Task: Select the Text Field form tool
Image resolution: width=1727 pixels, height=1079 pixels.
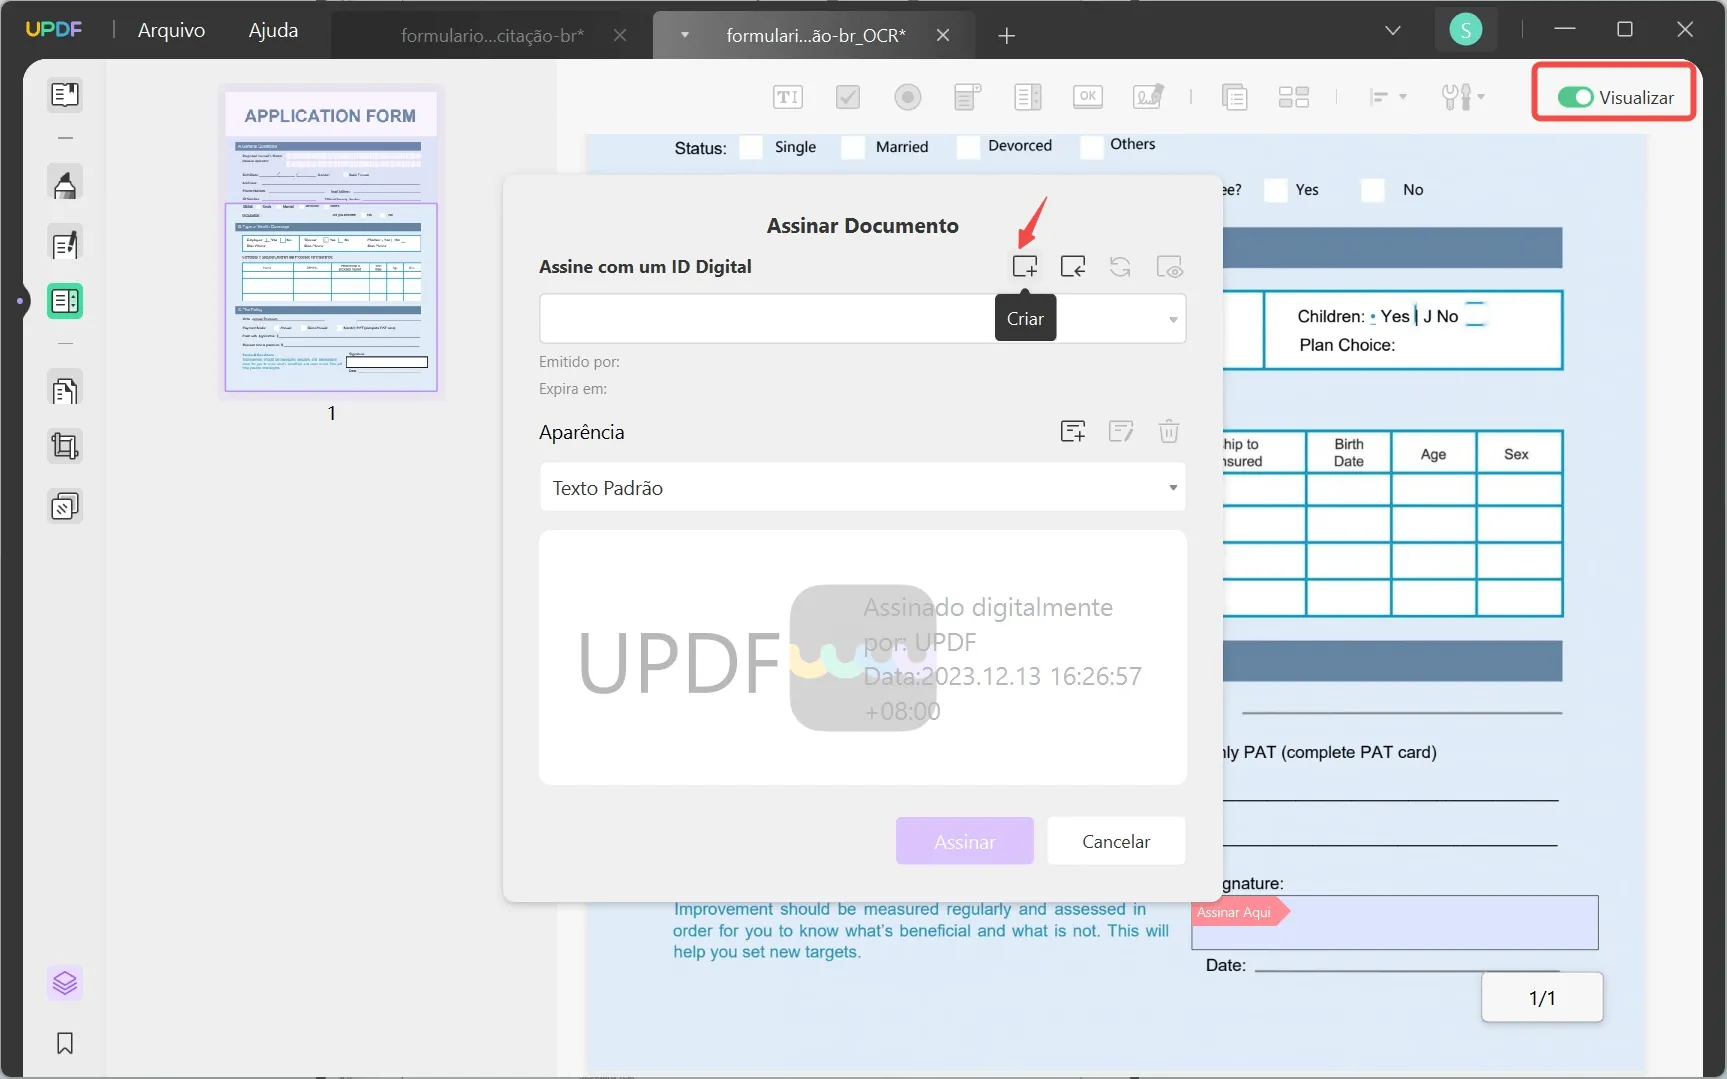Action: (788, 97)
